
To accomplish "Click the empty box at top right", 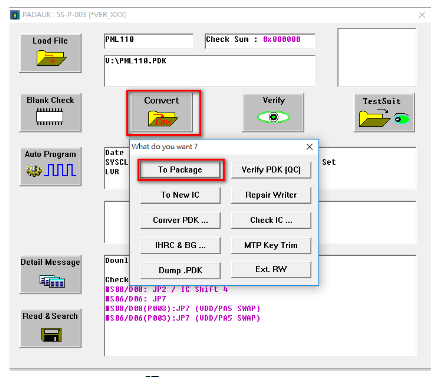I will click(377, 57).
